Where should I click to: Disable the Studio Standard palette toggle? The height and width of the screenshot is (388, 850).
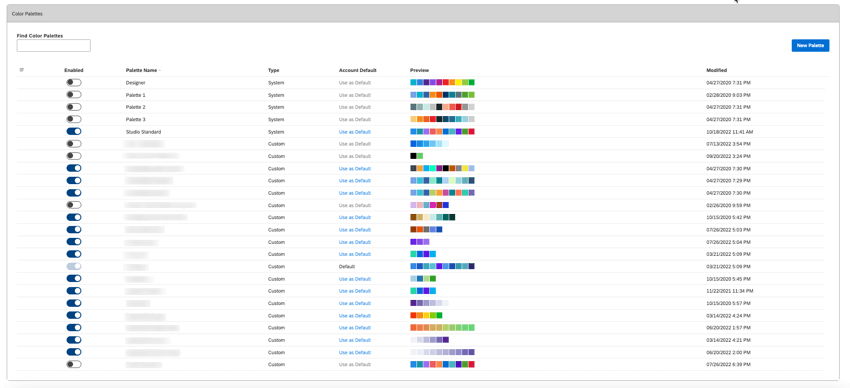(74, 132)
